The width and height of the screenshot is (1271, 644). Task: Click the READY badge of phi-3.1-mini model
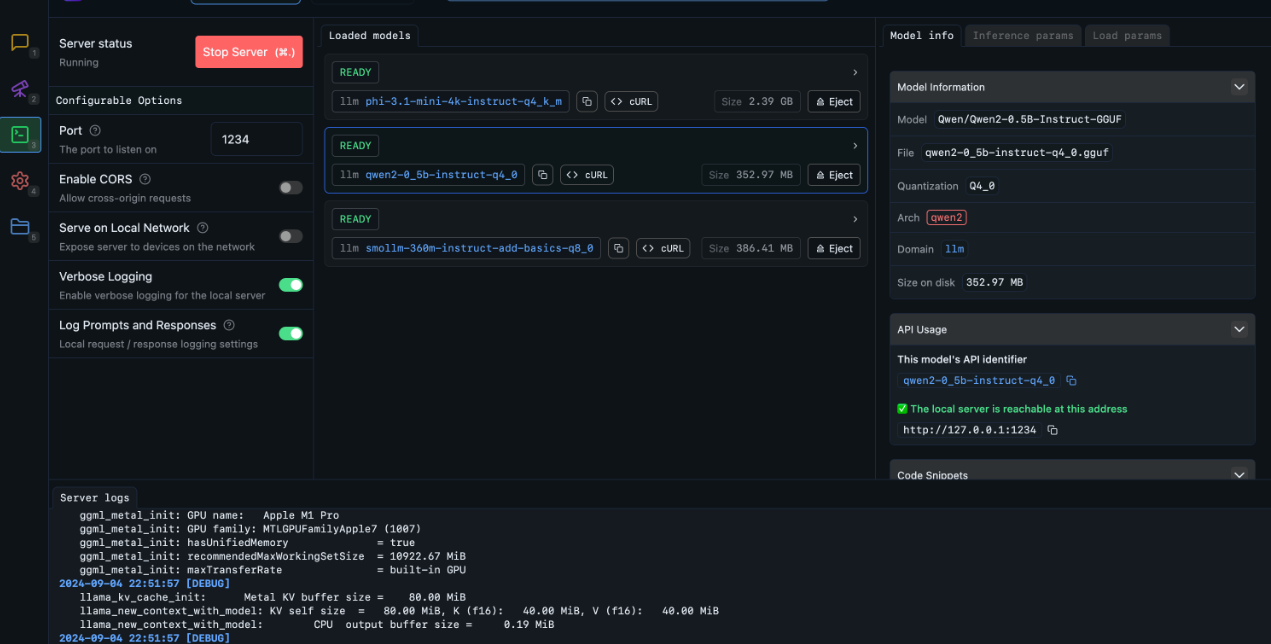(355, 72)
